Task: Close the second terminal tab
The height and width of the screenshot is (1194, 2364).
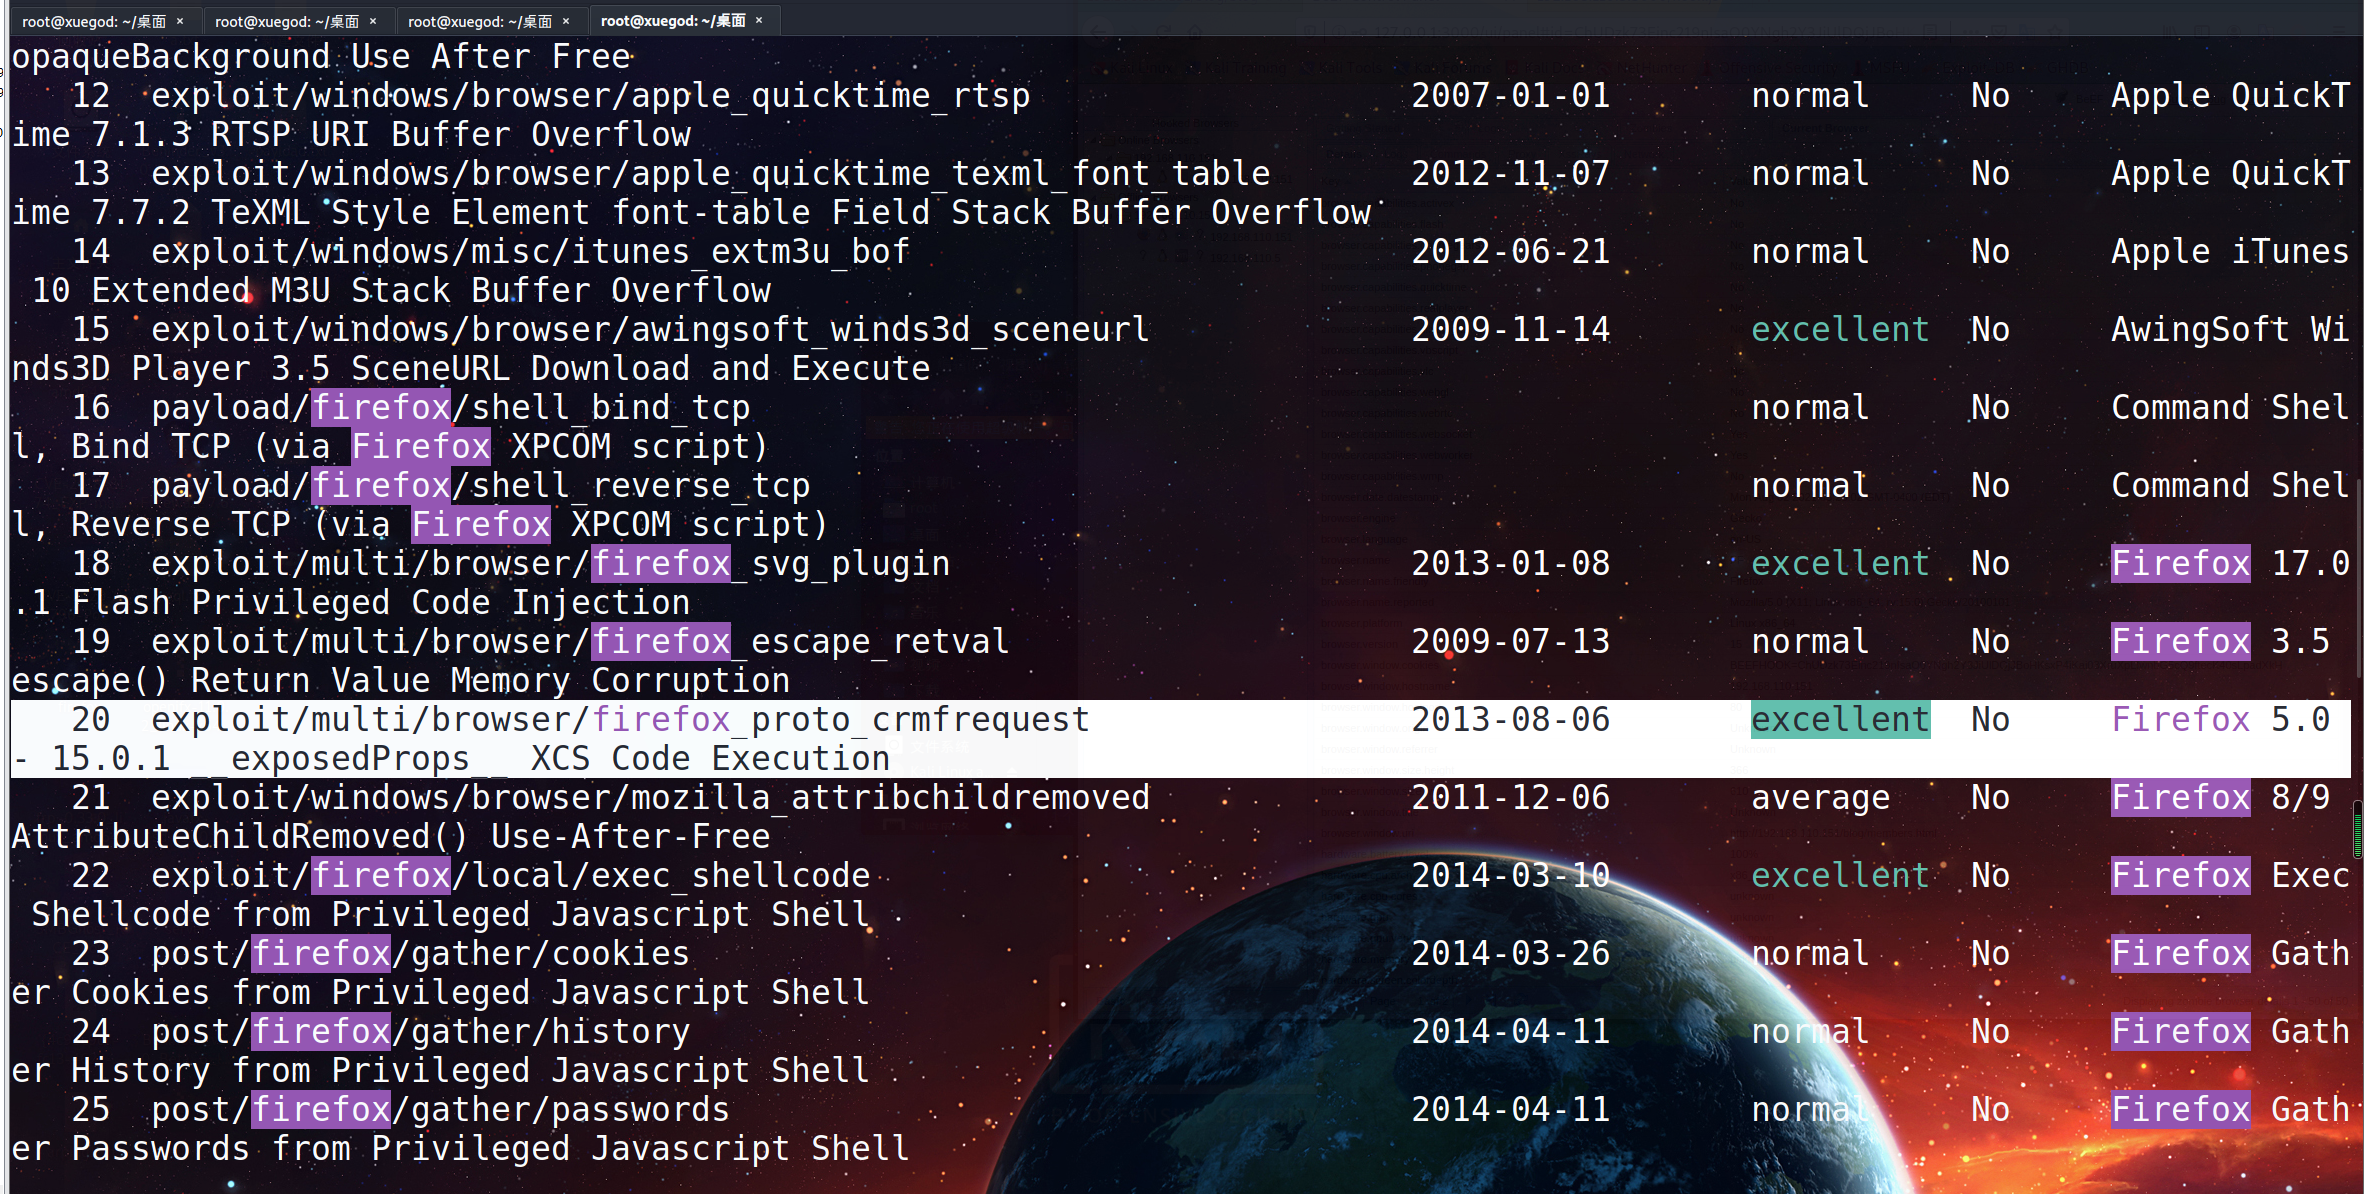Action: click(x=373, y=21)
